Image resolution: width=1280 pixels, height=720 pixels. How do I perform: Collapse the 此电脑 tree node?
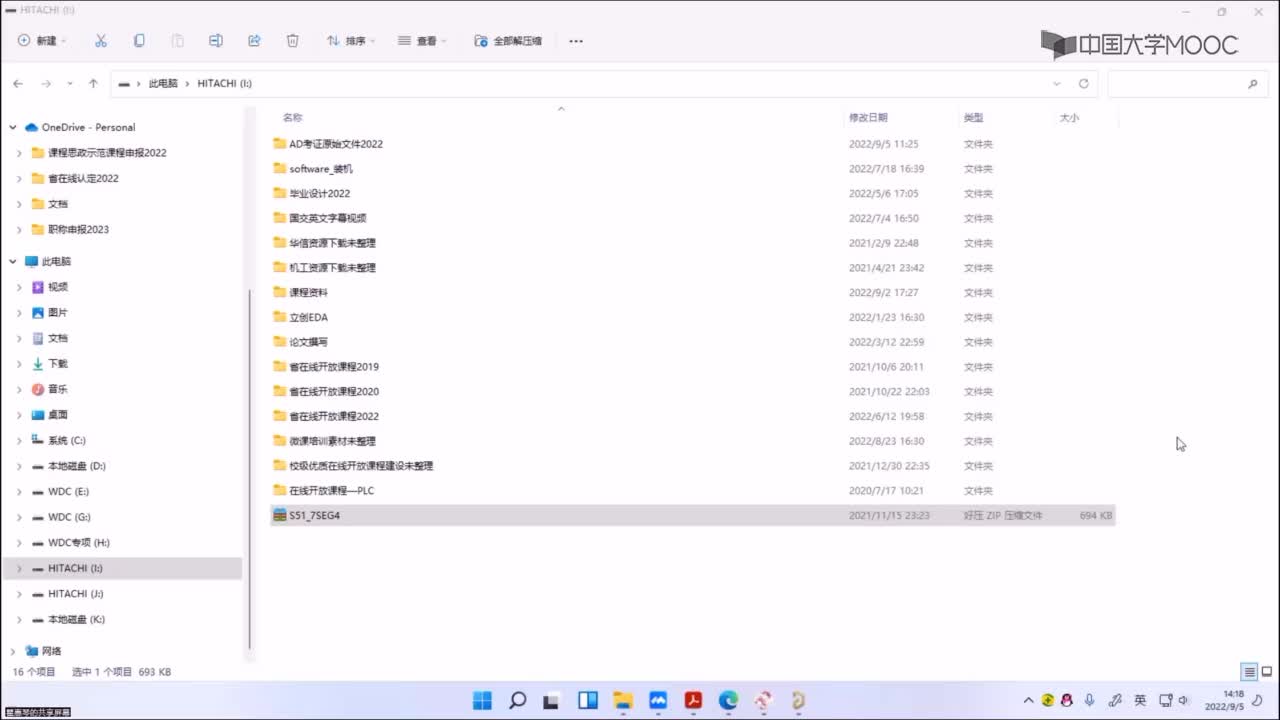coord(13,261)
